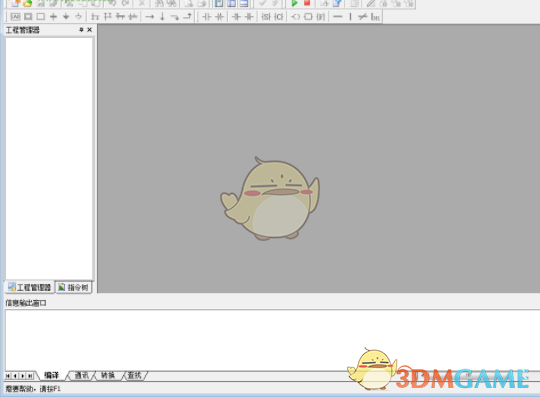Switch to the 指令树 tab

click(x=73, y=287)
